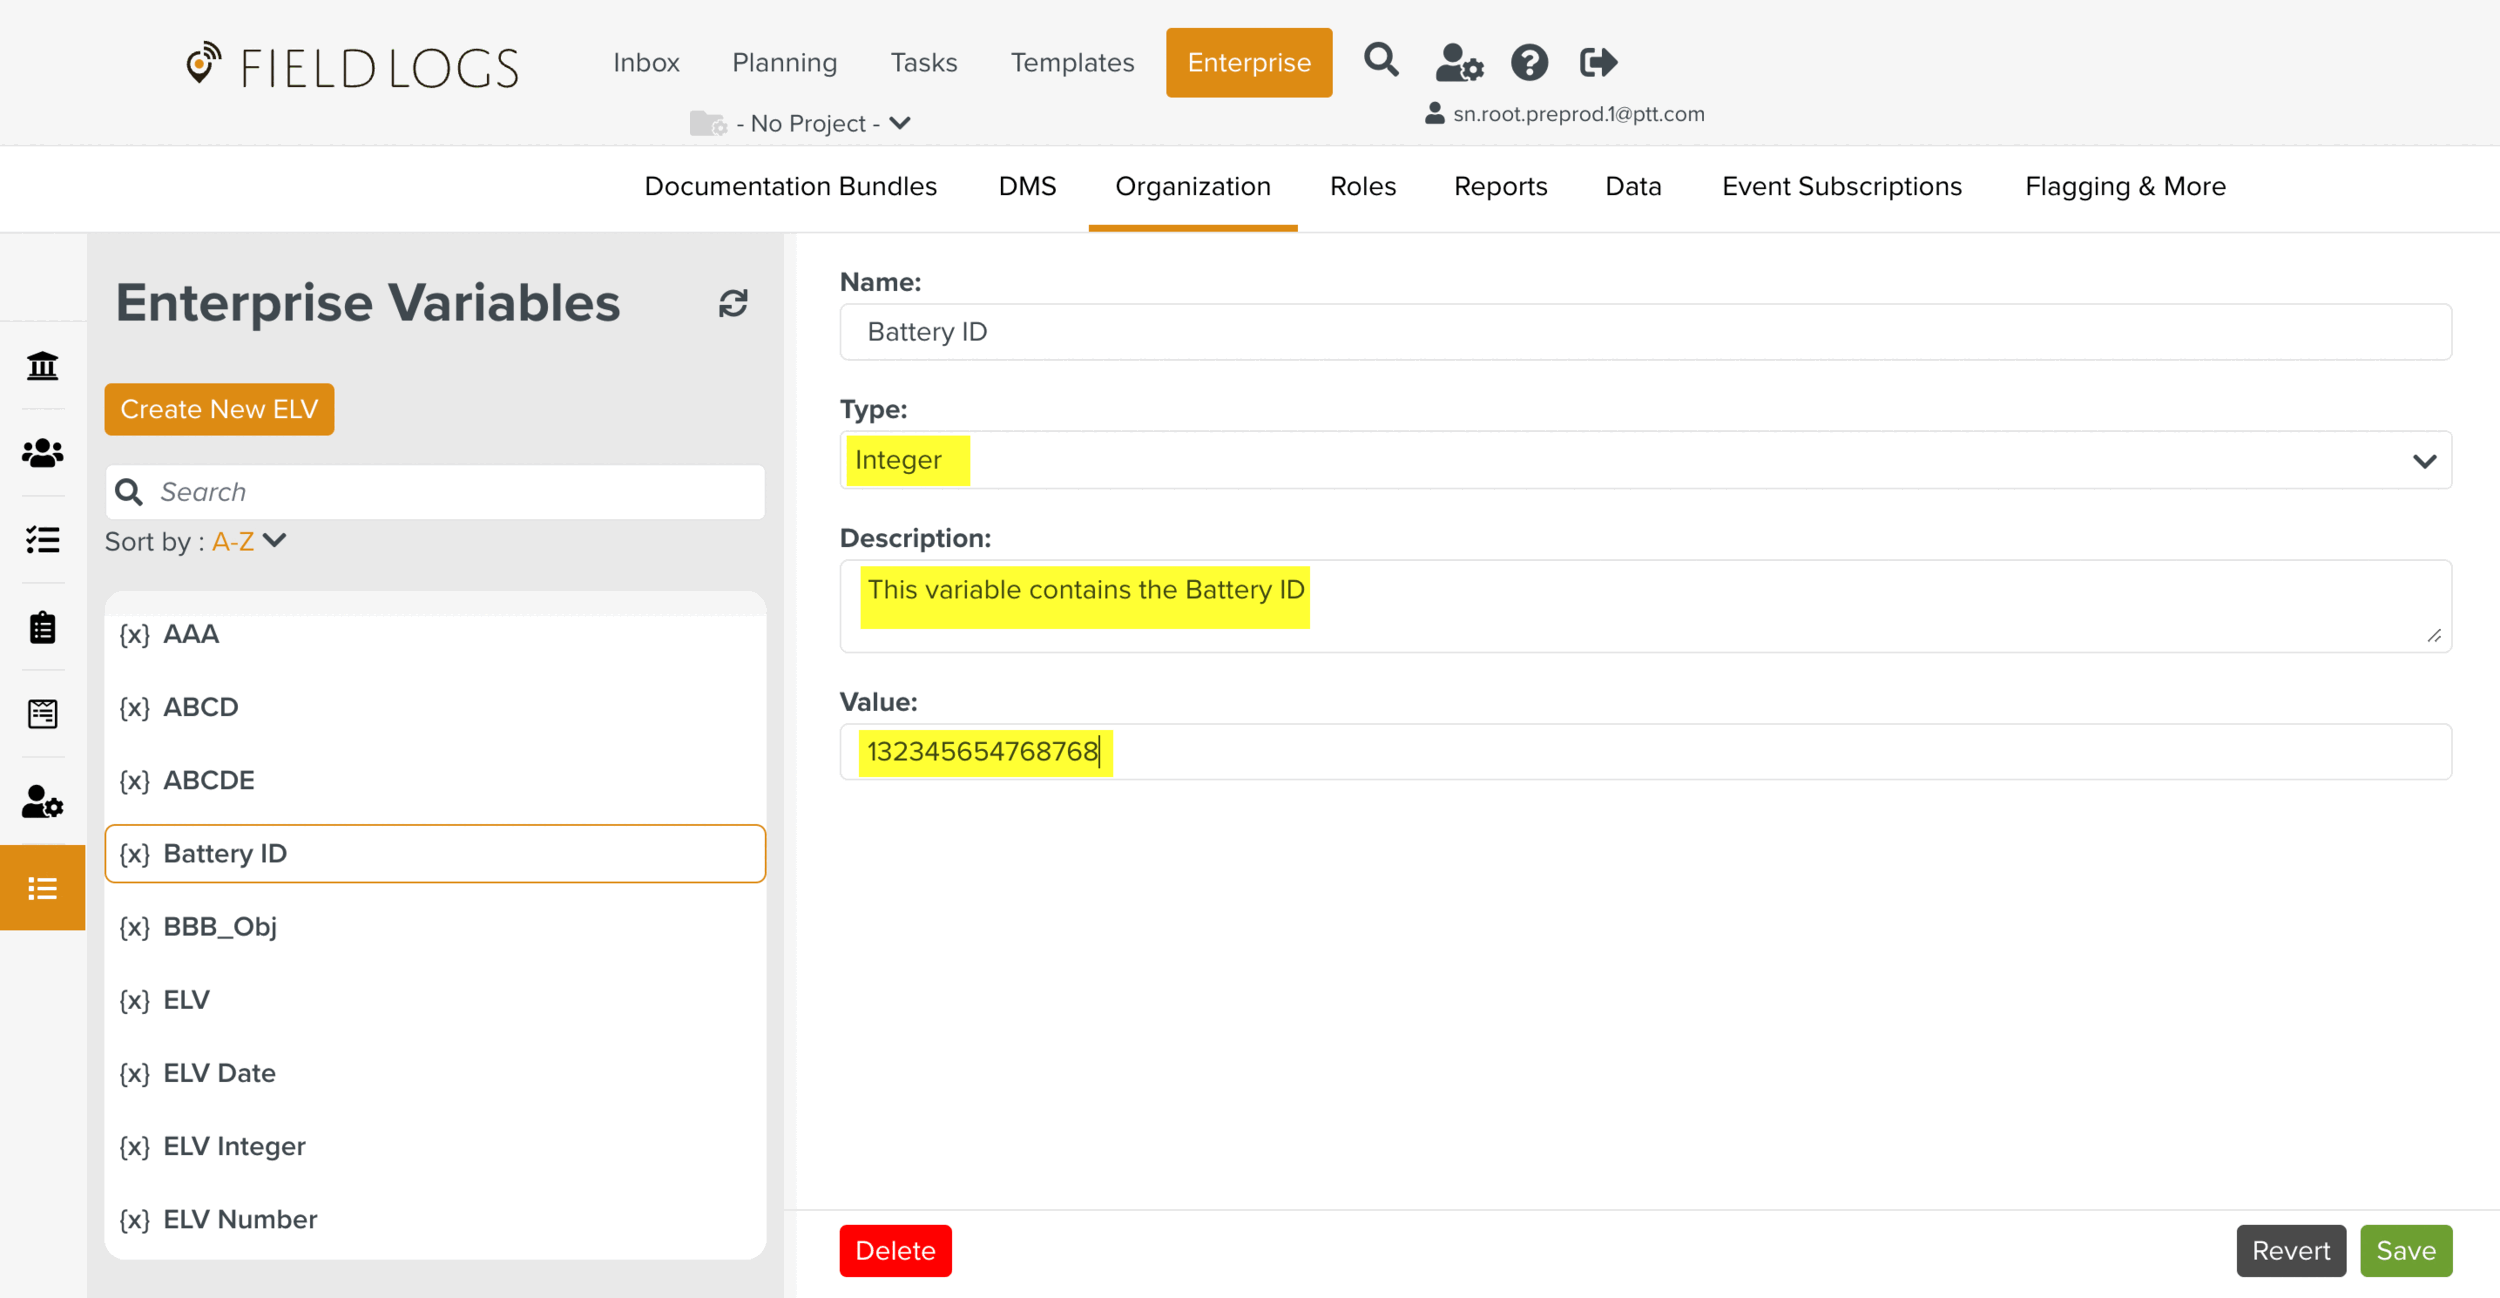Open the organization building sidebar icon

point(42,366)
